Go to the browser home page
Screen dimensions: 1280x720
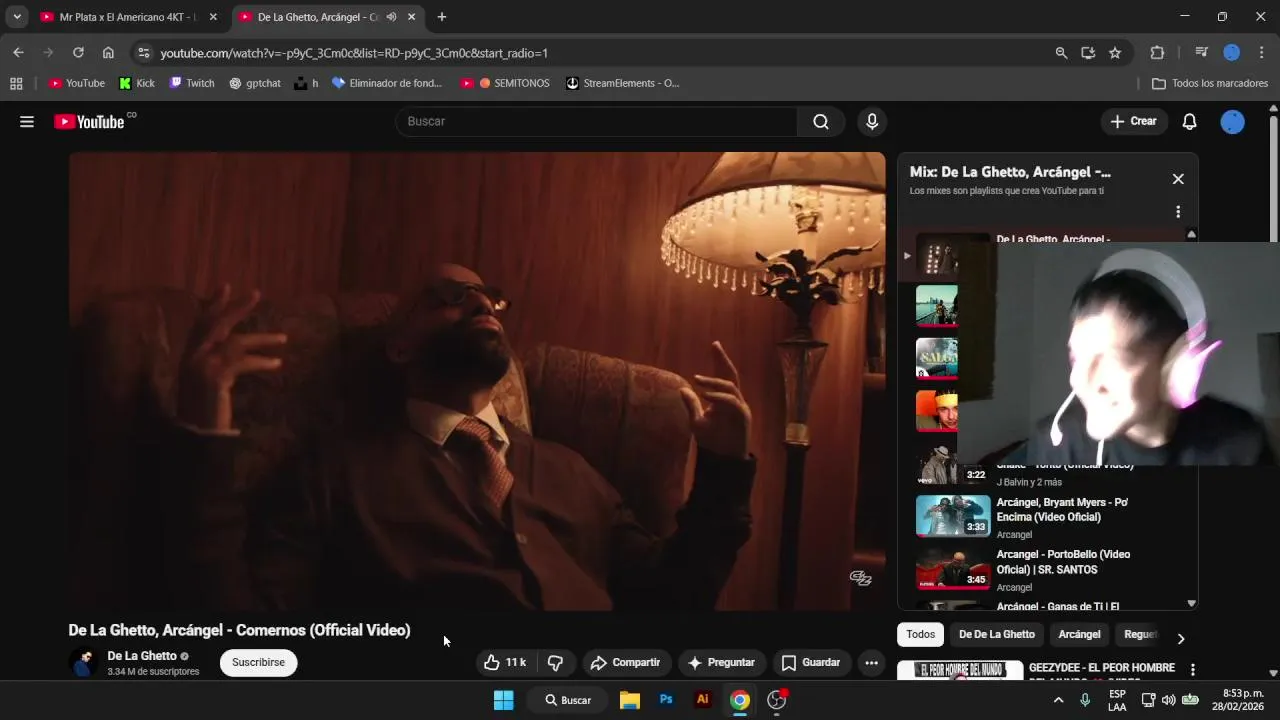point(108,53)
